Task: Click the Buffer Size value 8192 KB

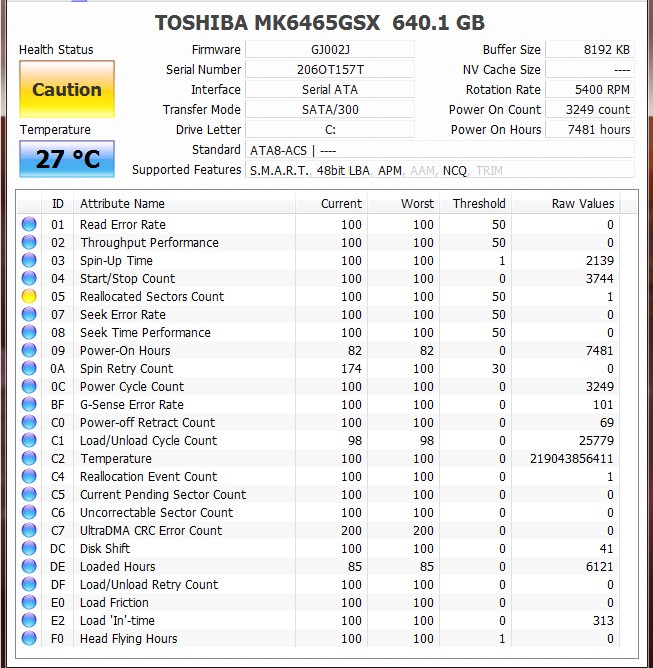Action: [590, 49]
